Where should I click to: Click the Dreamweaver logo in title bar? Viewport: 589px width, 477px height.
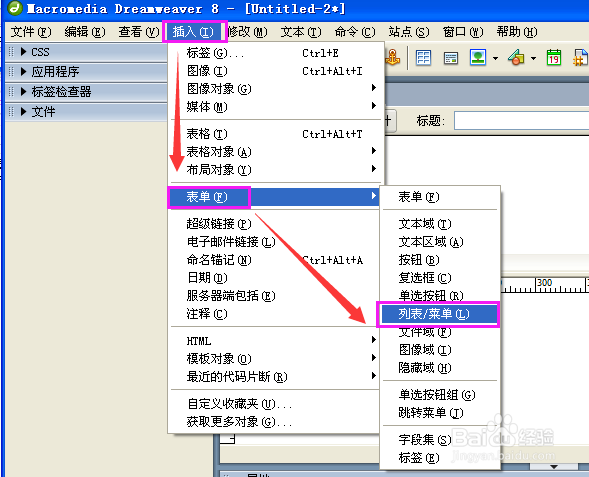15,8
